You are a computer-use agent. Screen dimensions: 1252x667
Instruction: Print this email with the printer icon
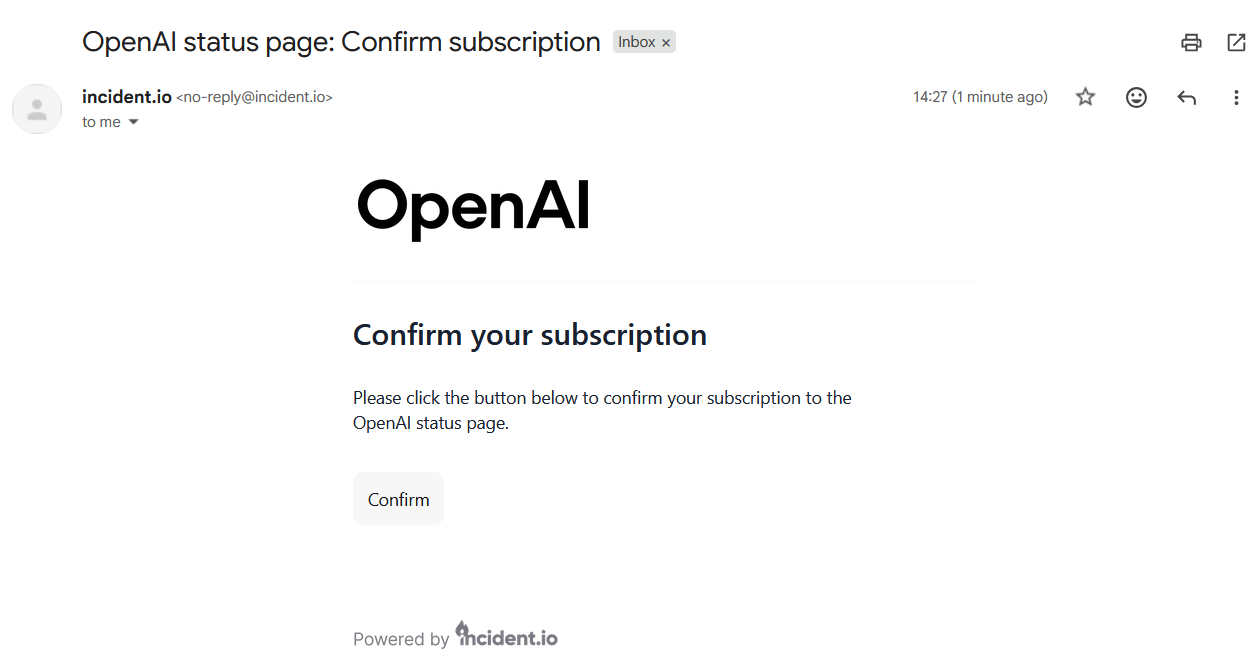coord(1190,42)
